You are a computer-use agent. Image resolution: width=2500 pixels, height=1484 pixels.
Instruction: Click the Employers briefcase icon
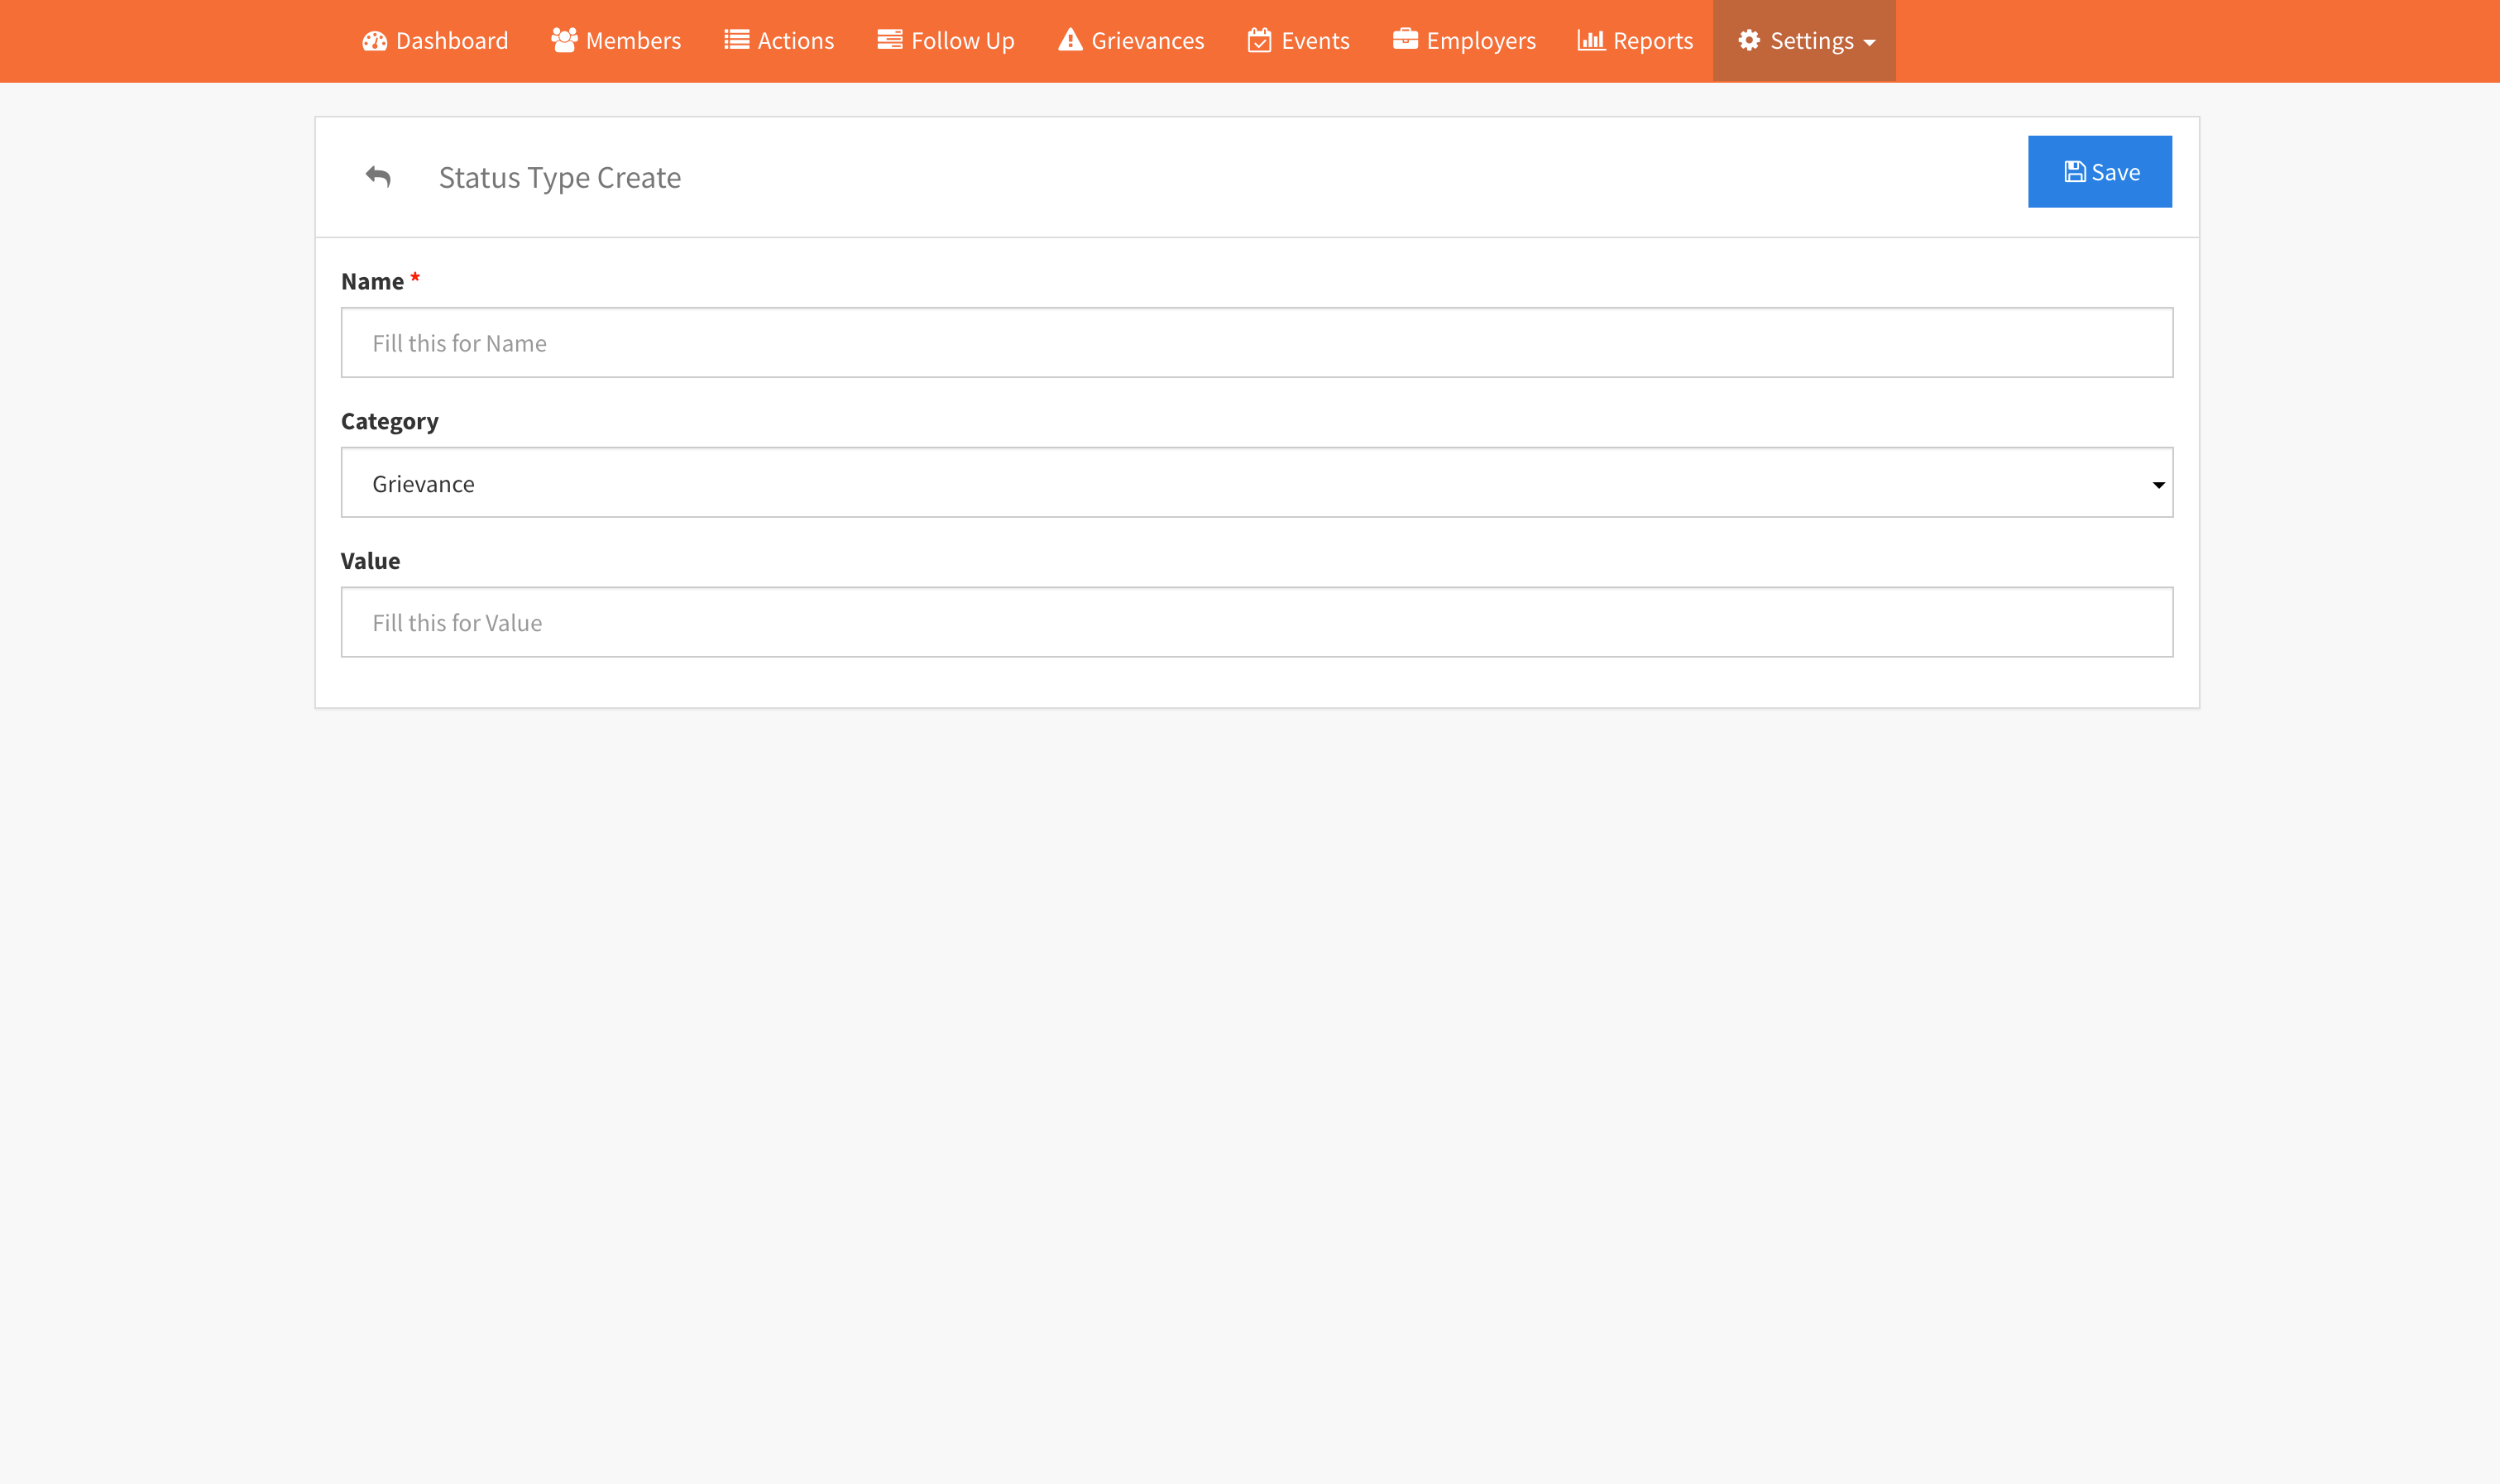pyautogui.click(x=1405, y=40)
